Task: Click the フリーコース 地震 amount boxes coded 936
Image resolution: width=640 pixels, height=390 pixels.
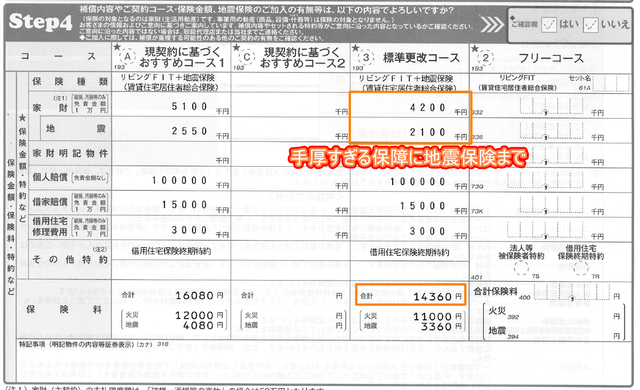Action: (551, 131)
